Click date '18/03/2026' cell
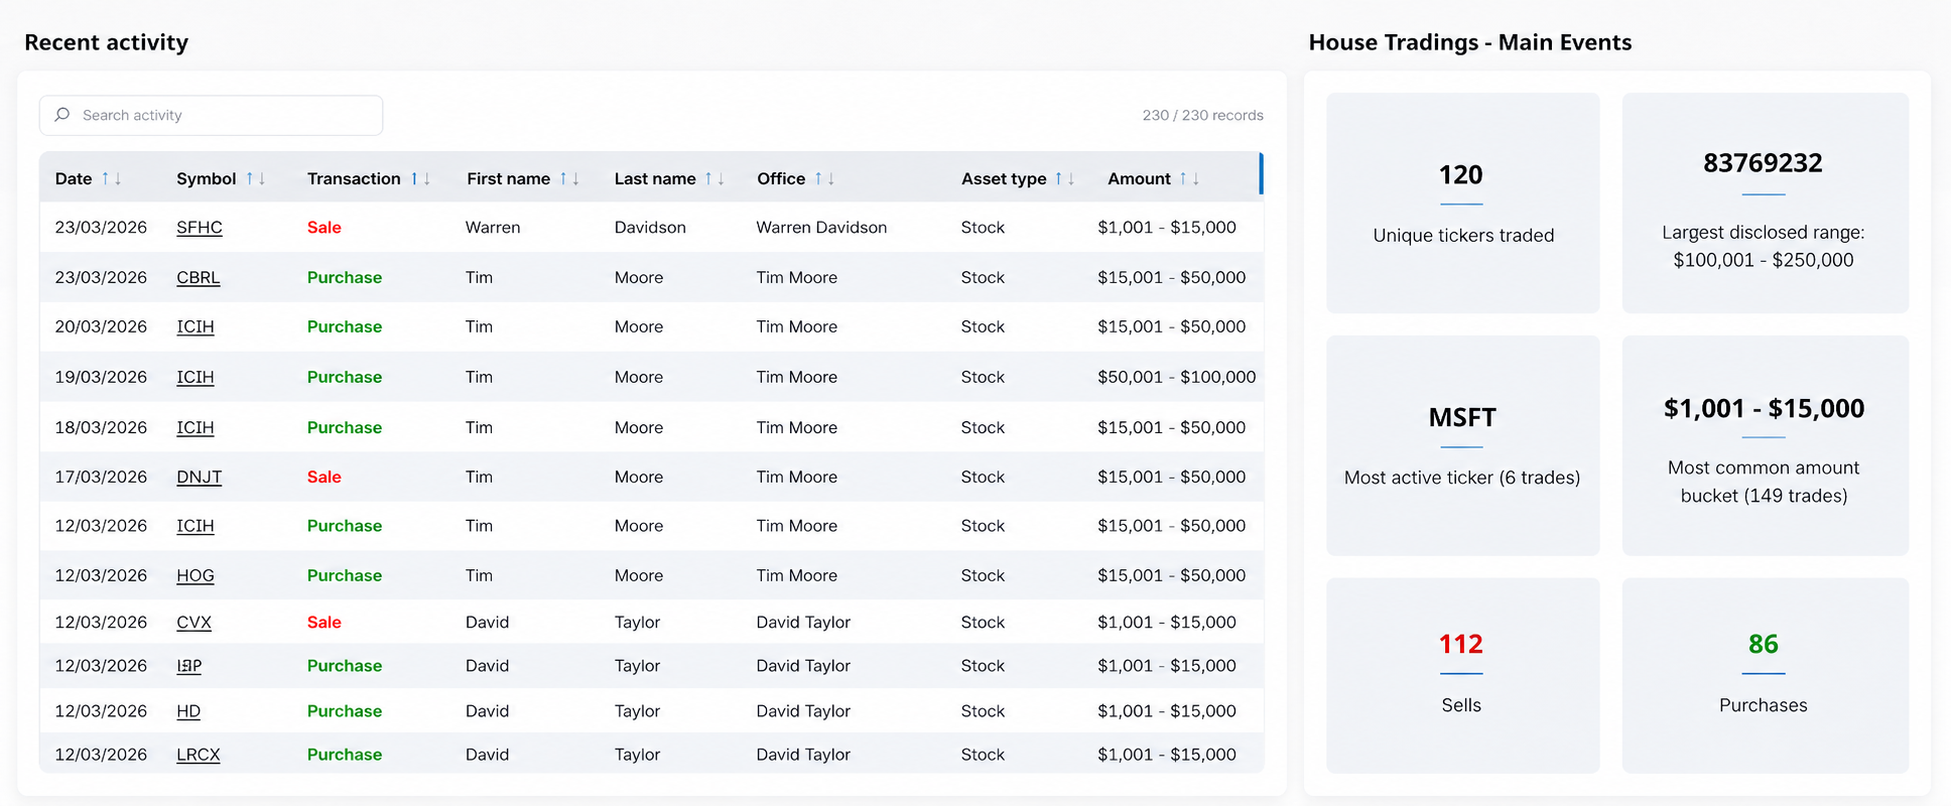 point(101,427)
